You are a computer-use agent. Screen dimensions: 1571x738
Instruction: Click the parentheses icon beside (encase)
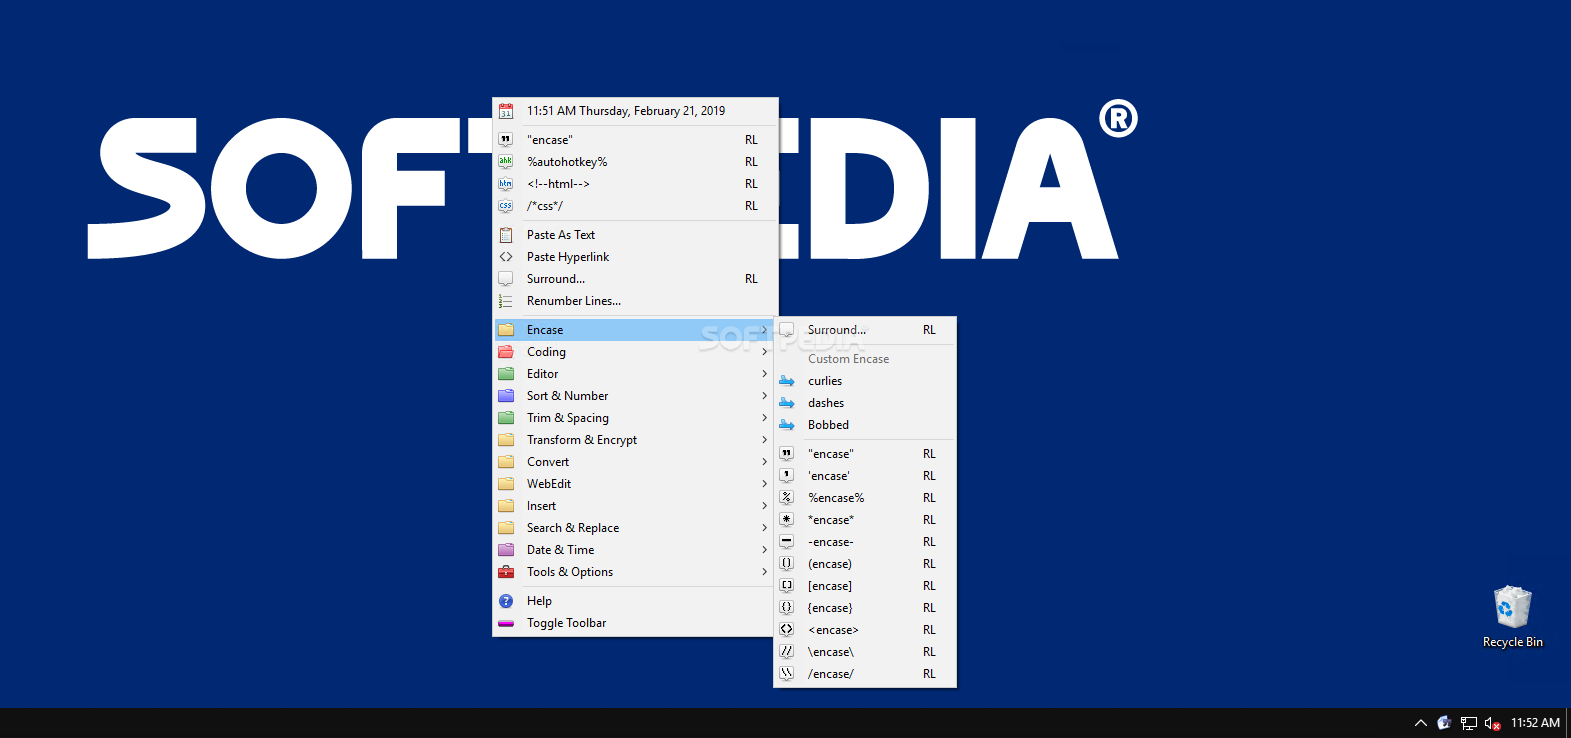(787, 564)
